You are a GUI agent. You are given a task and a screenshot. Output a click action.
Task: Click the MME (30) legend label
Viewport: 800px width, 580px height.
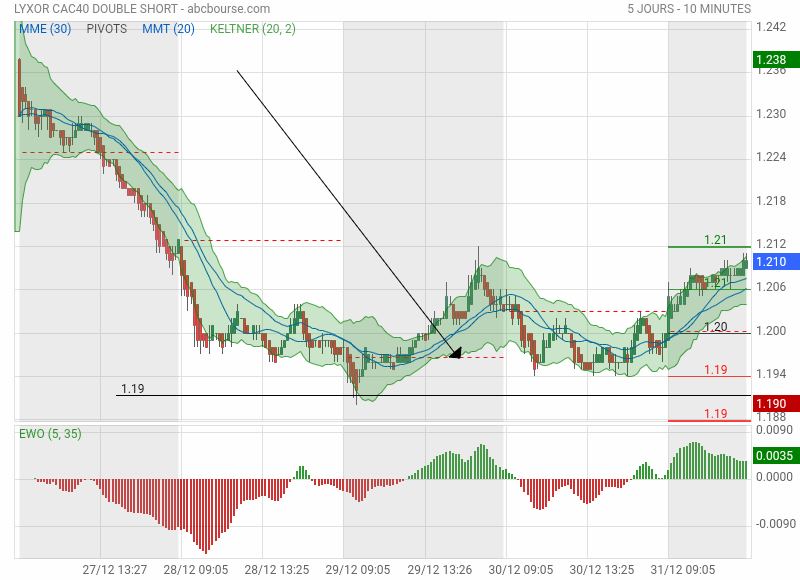coord(45,29)
